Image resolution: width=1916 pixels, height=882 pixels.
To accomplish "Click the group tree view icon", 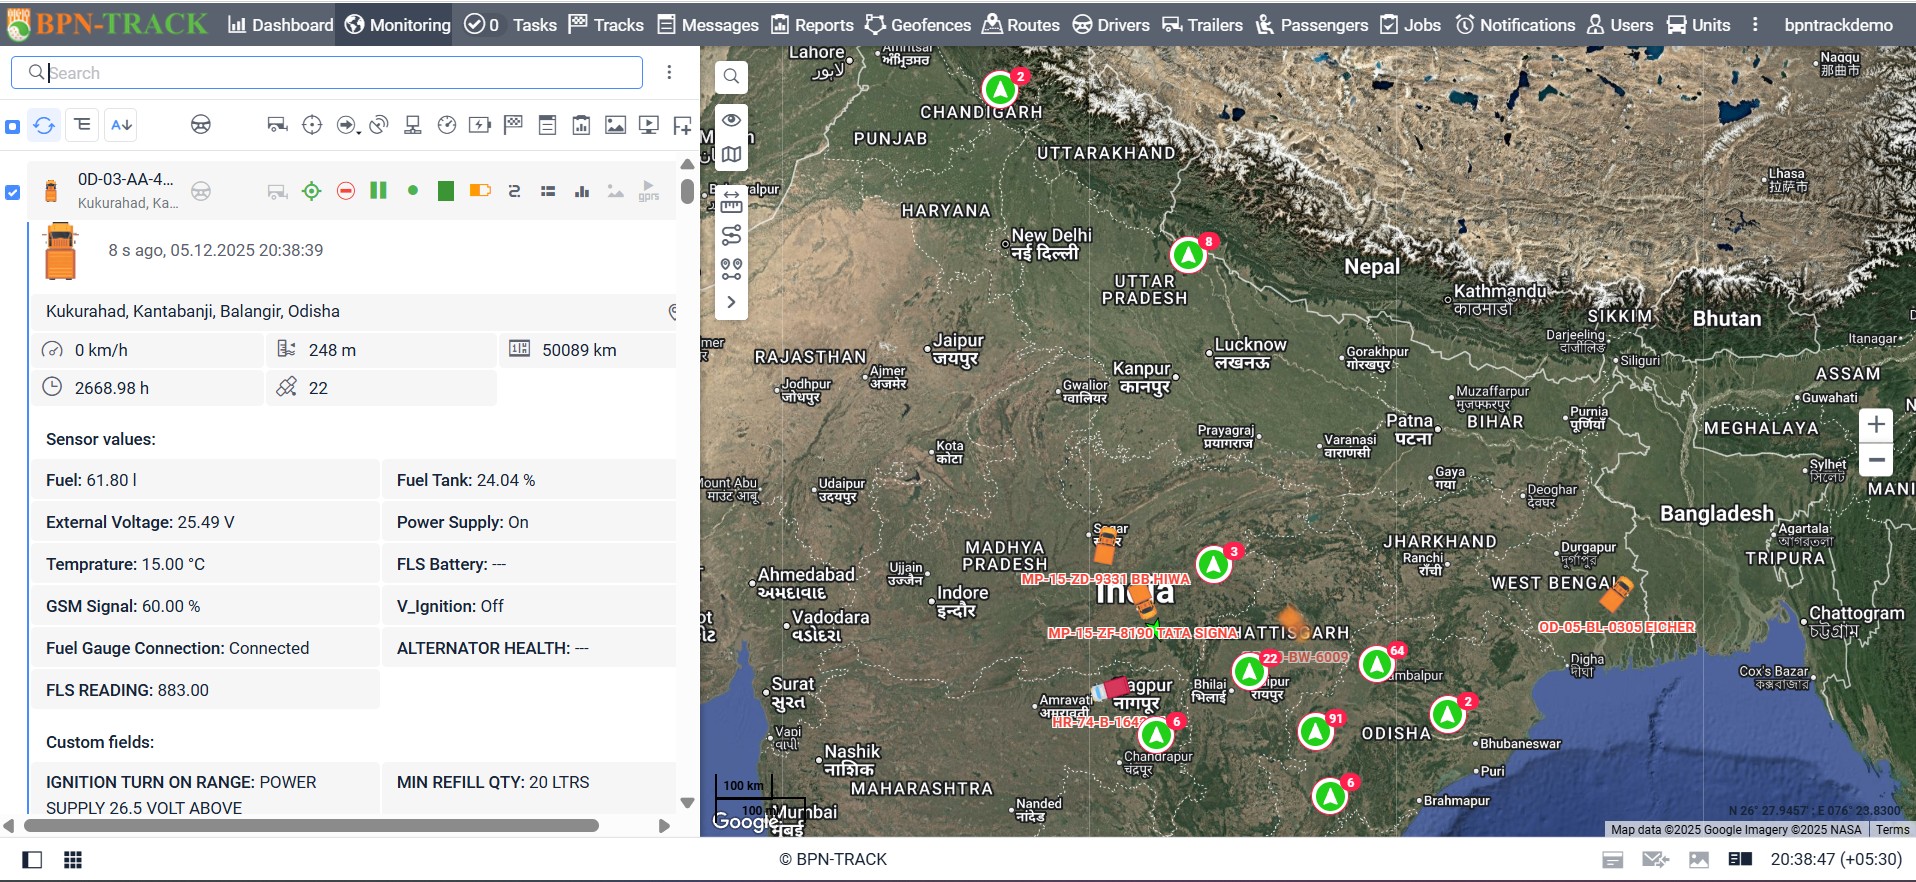I will 82,125.
